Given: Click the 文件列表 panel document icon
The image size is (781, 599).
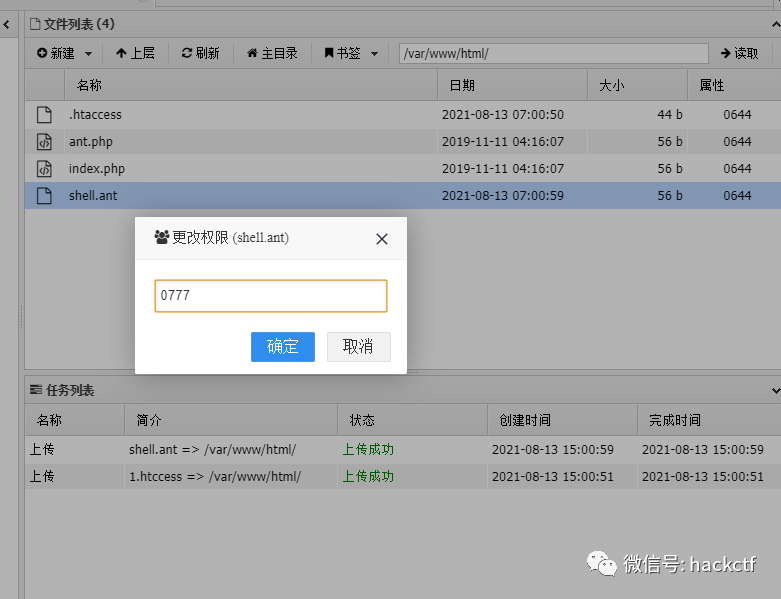Looking at the screenshot, I should [x=35, y=24].
